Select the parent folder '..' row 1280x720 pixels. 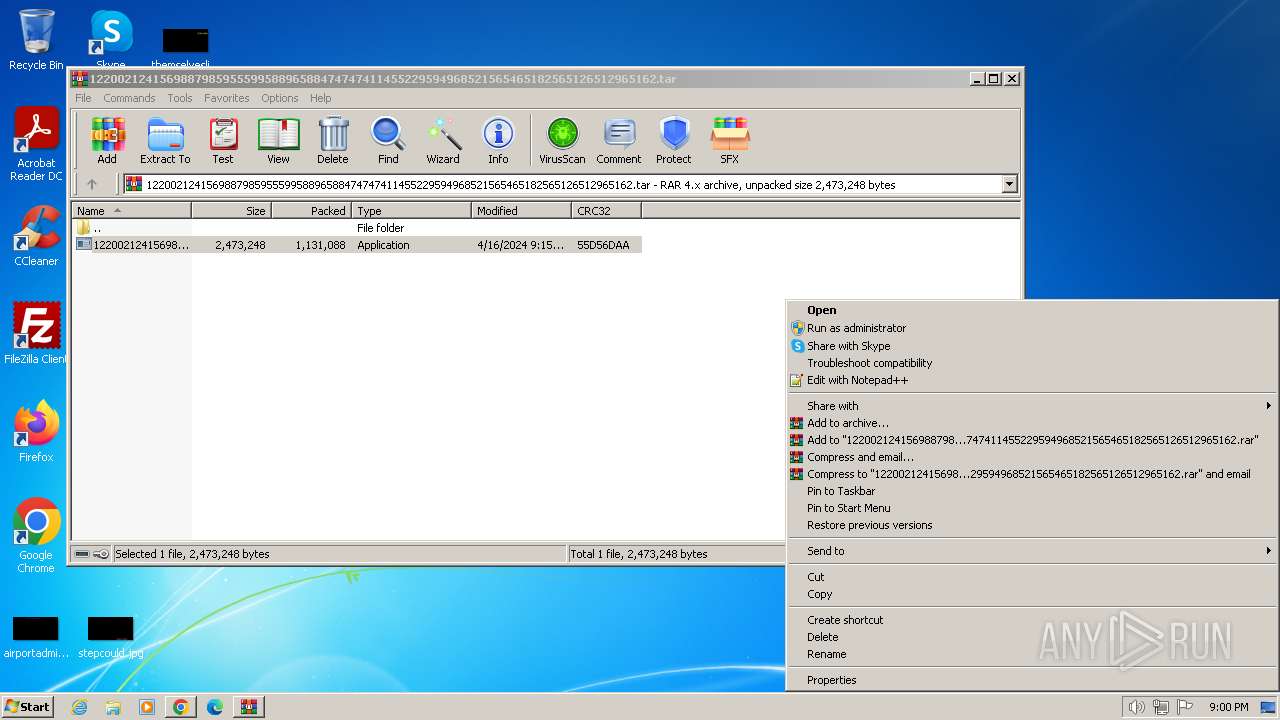tap(356, 228)
